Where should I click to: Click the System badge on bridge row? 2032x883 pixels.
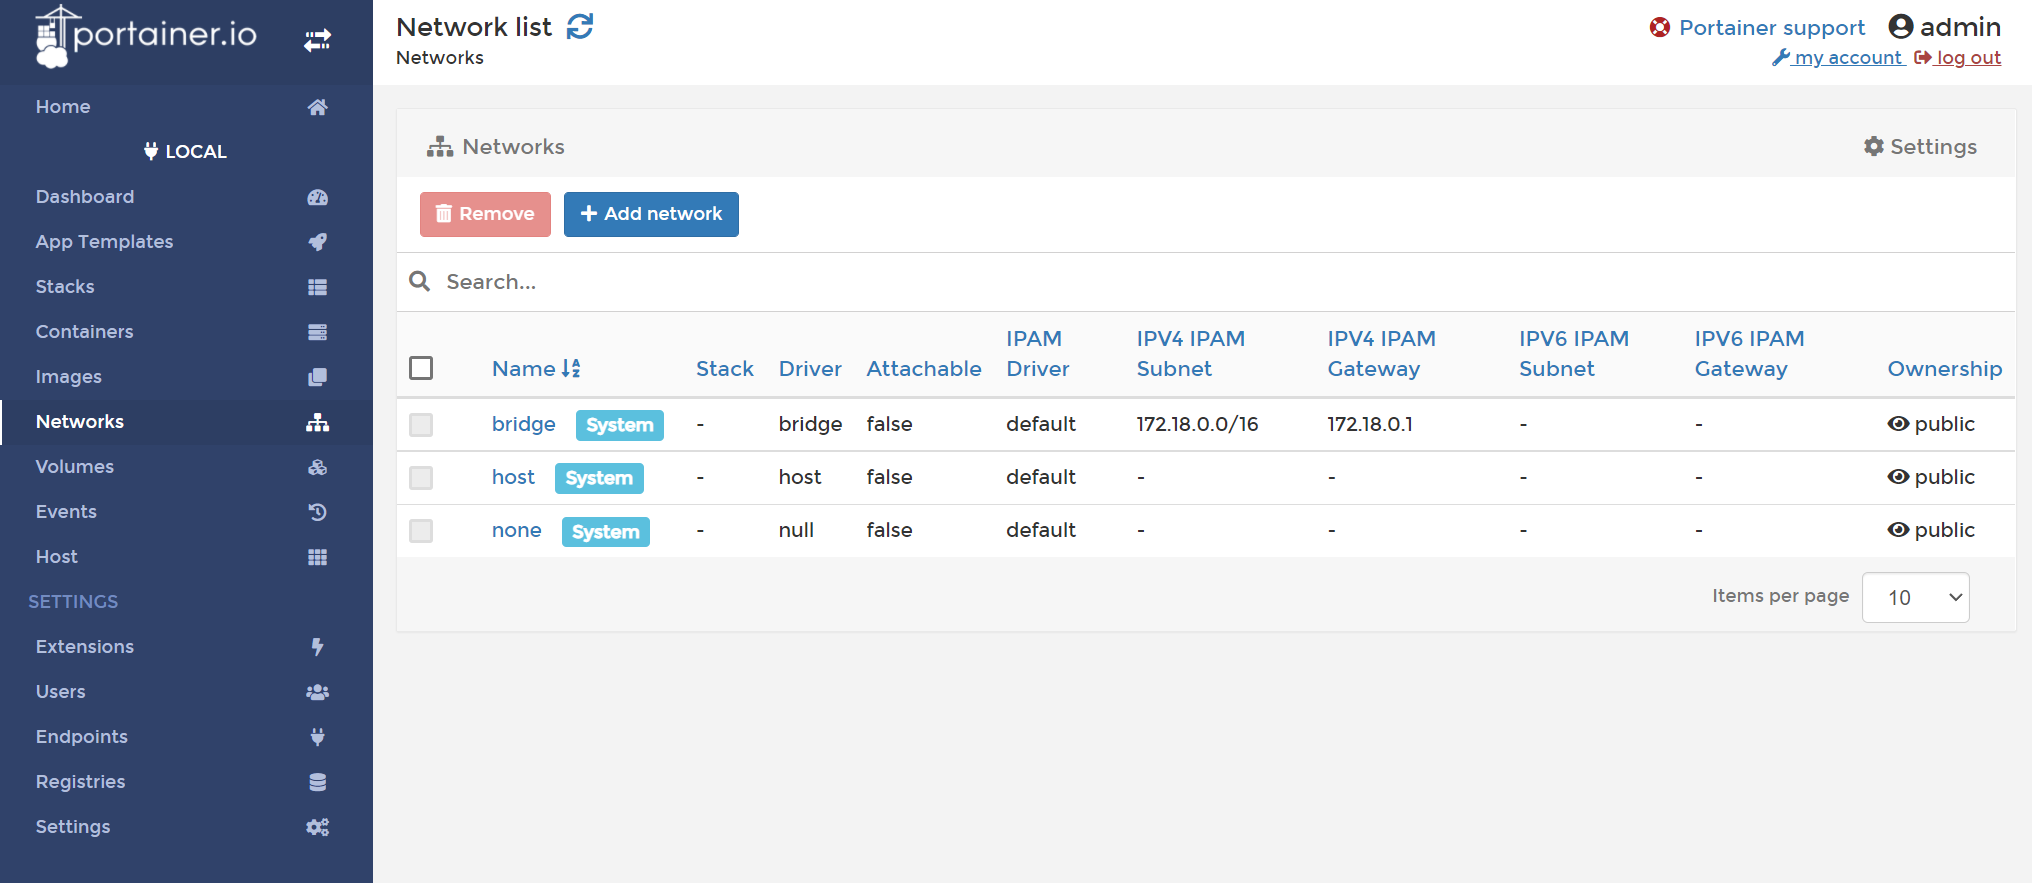click(619, 425)
